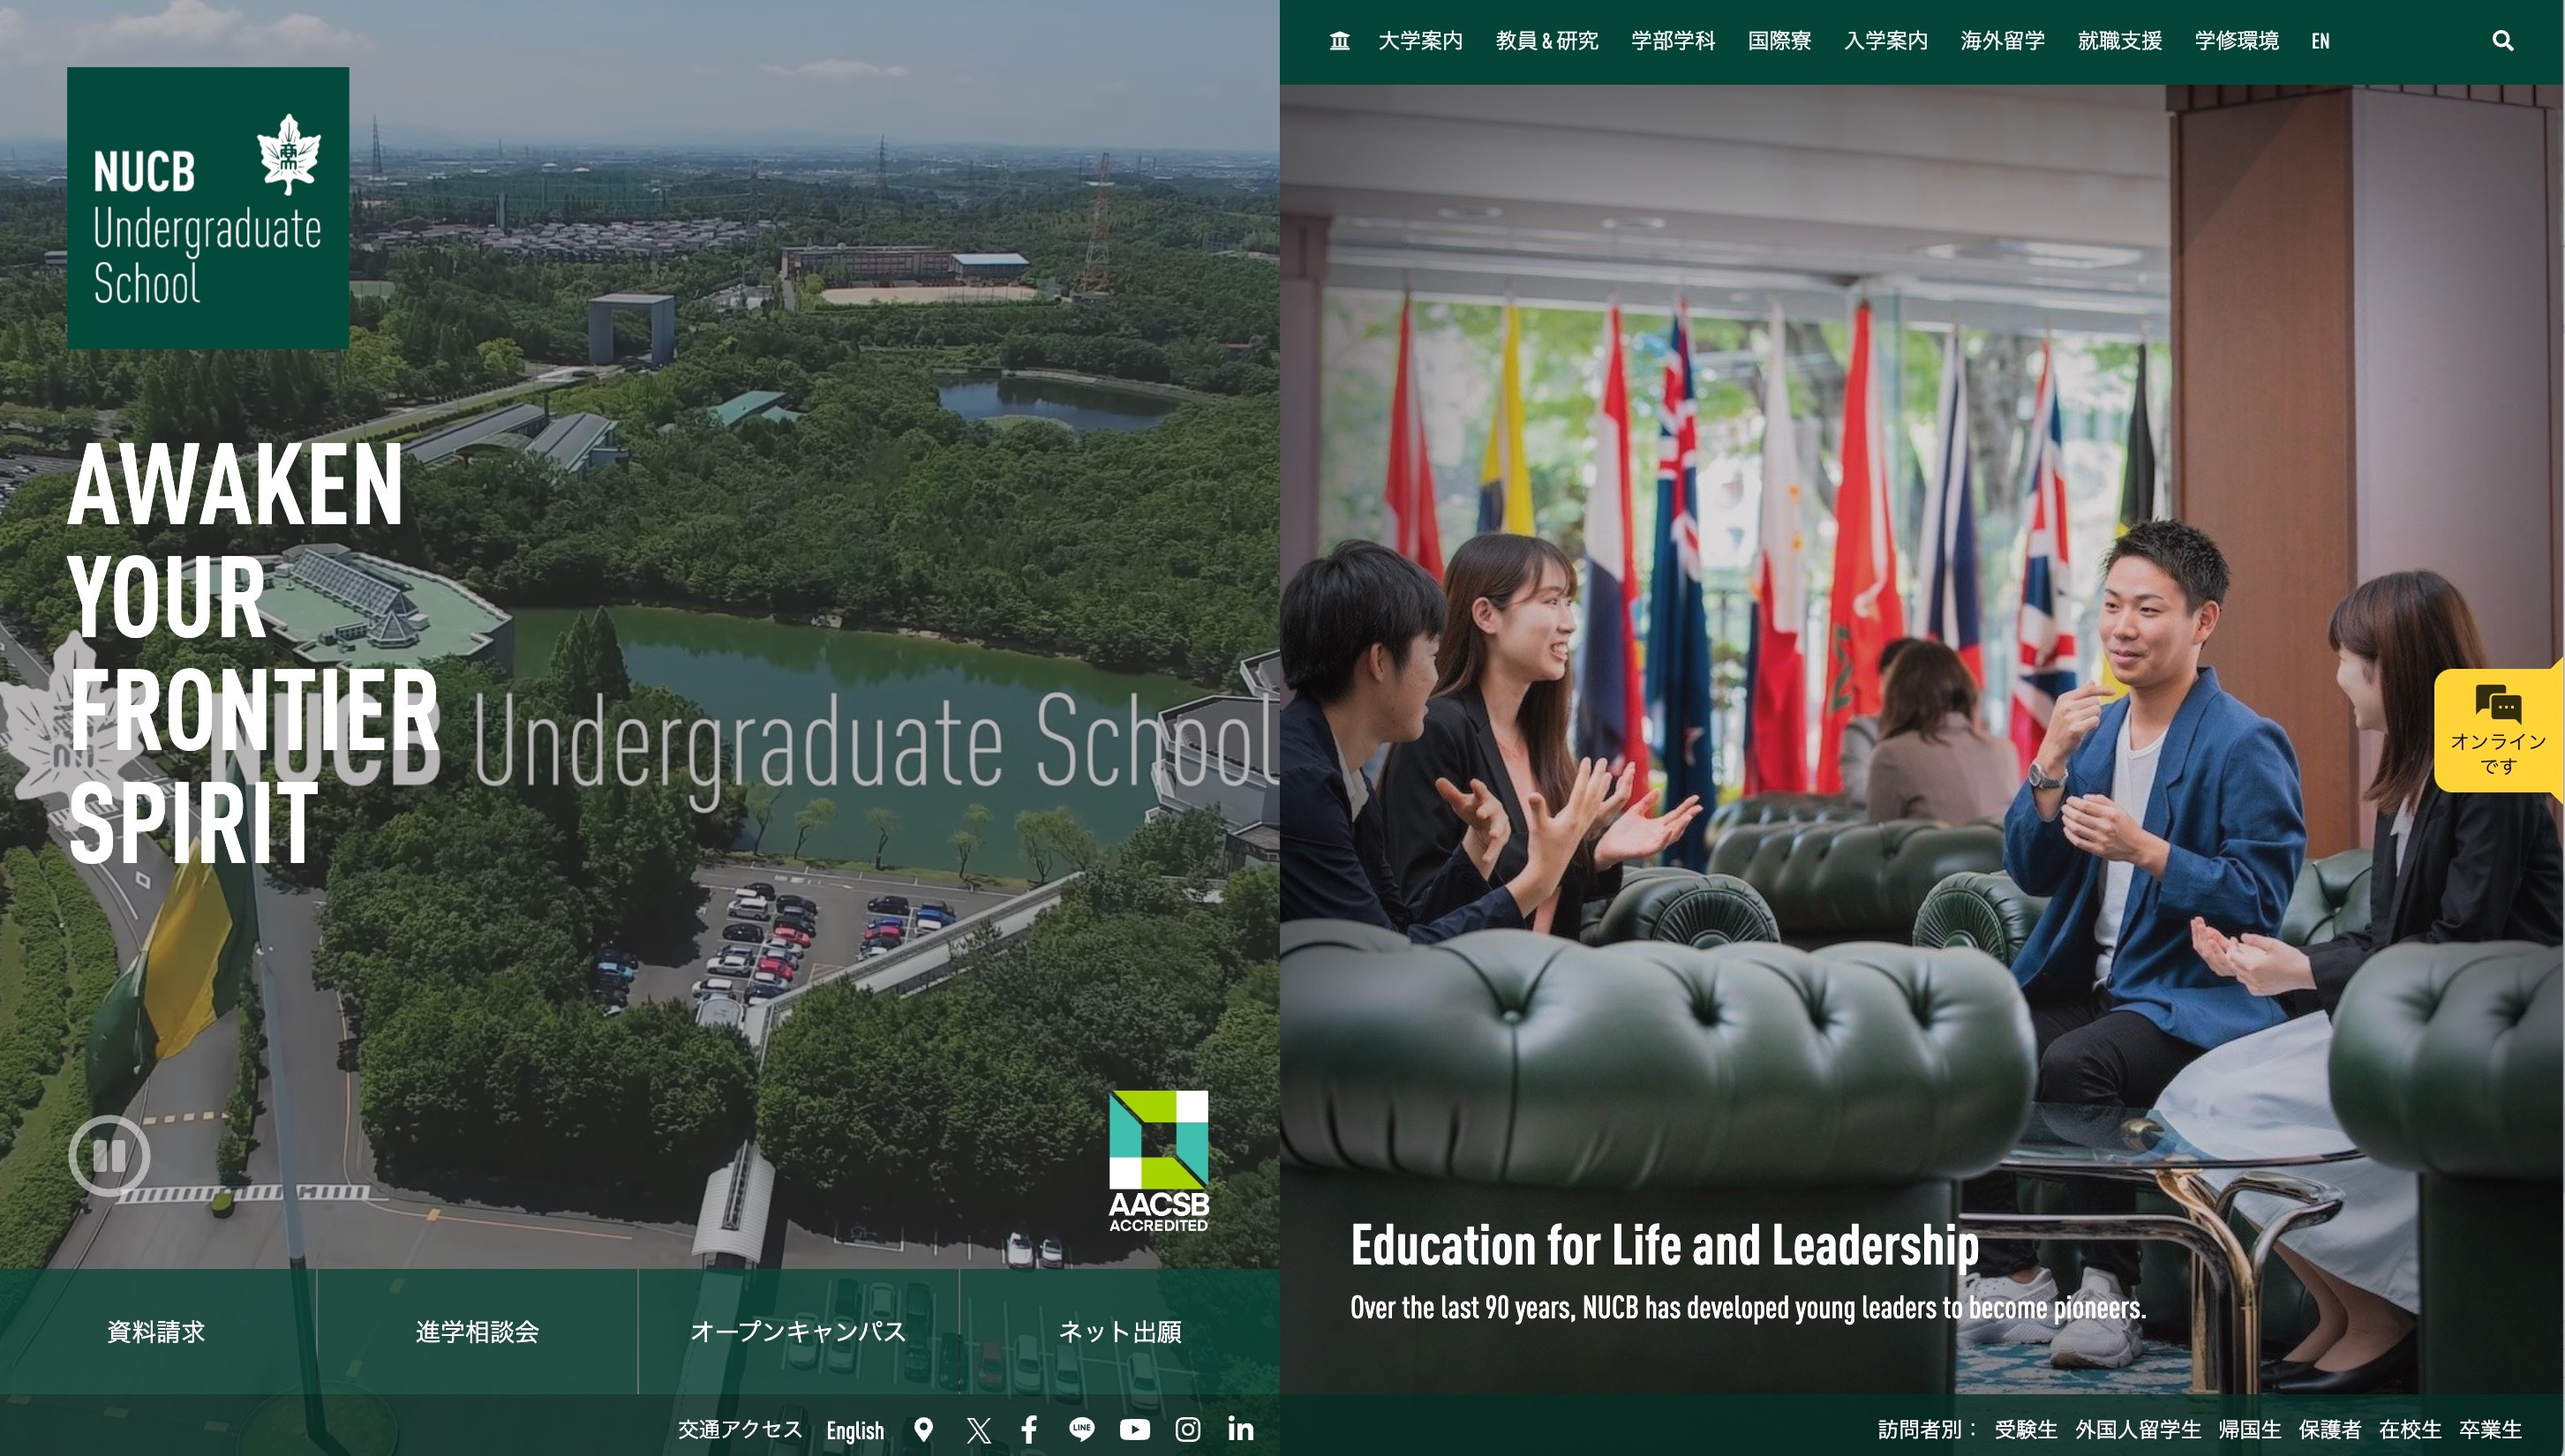Open the LINE social icon

coord(1081,1429)
